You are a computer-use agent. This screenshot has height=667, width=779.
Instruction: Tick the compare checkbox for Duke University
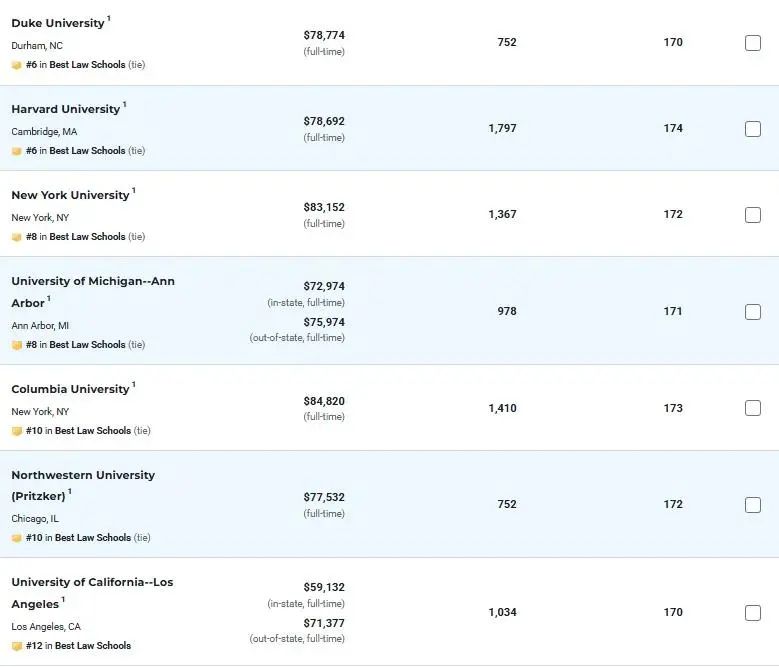point(753,43)
